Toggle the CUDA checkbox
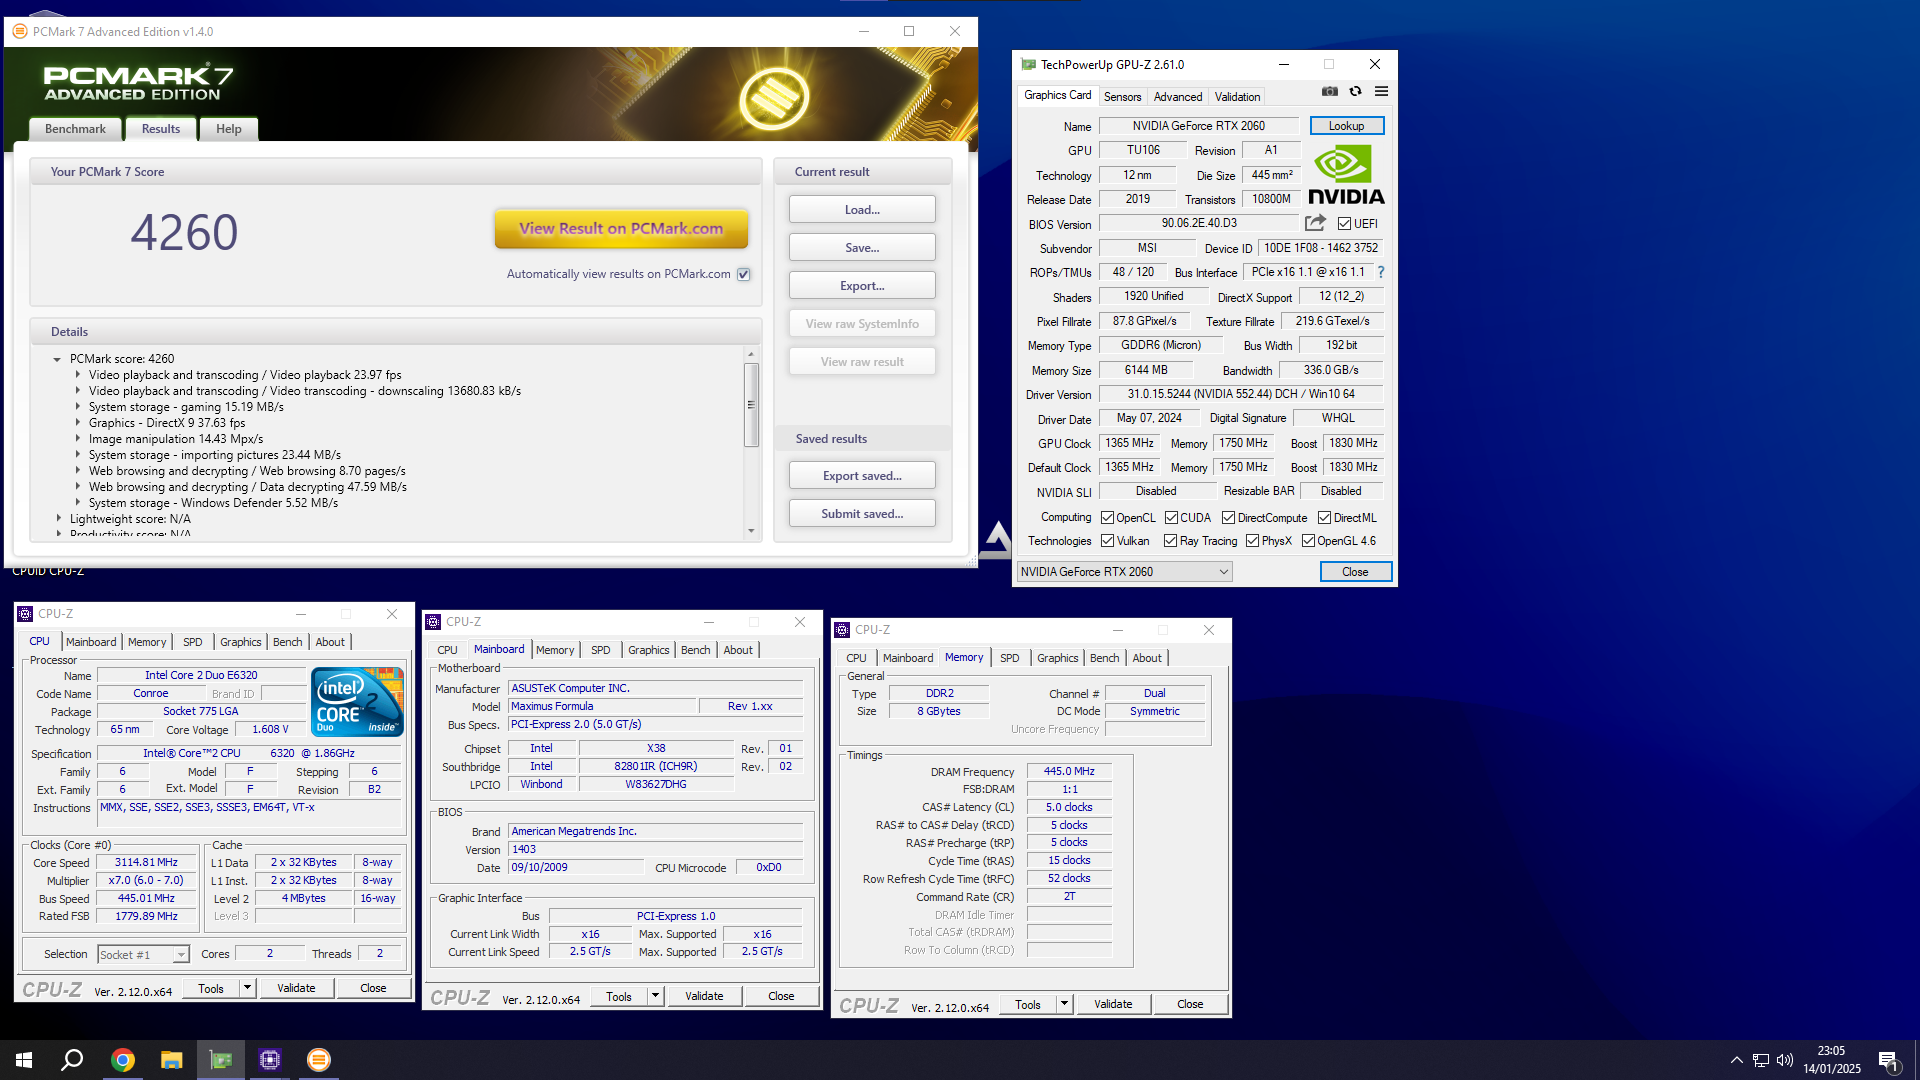The height and width of the screenshot is (1080, 1920). click(x=1171, y=518)
